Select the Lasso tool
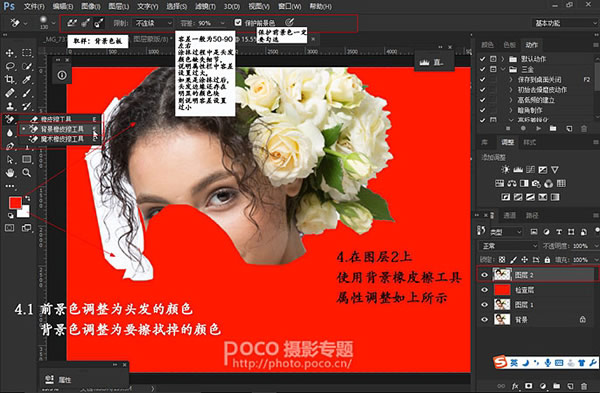The width and height of the screenshot is (600, 393). coord(10,66)
